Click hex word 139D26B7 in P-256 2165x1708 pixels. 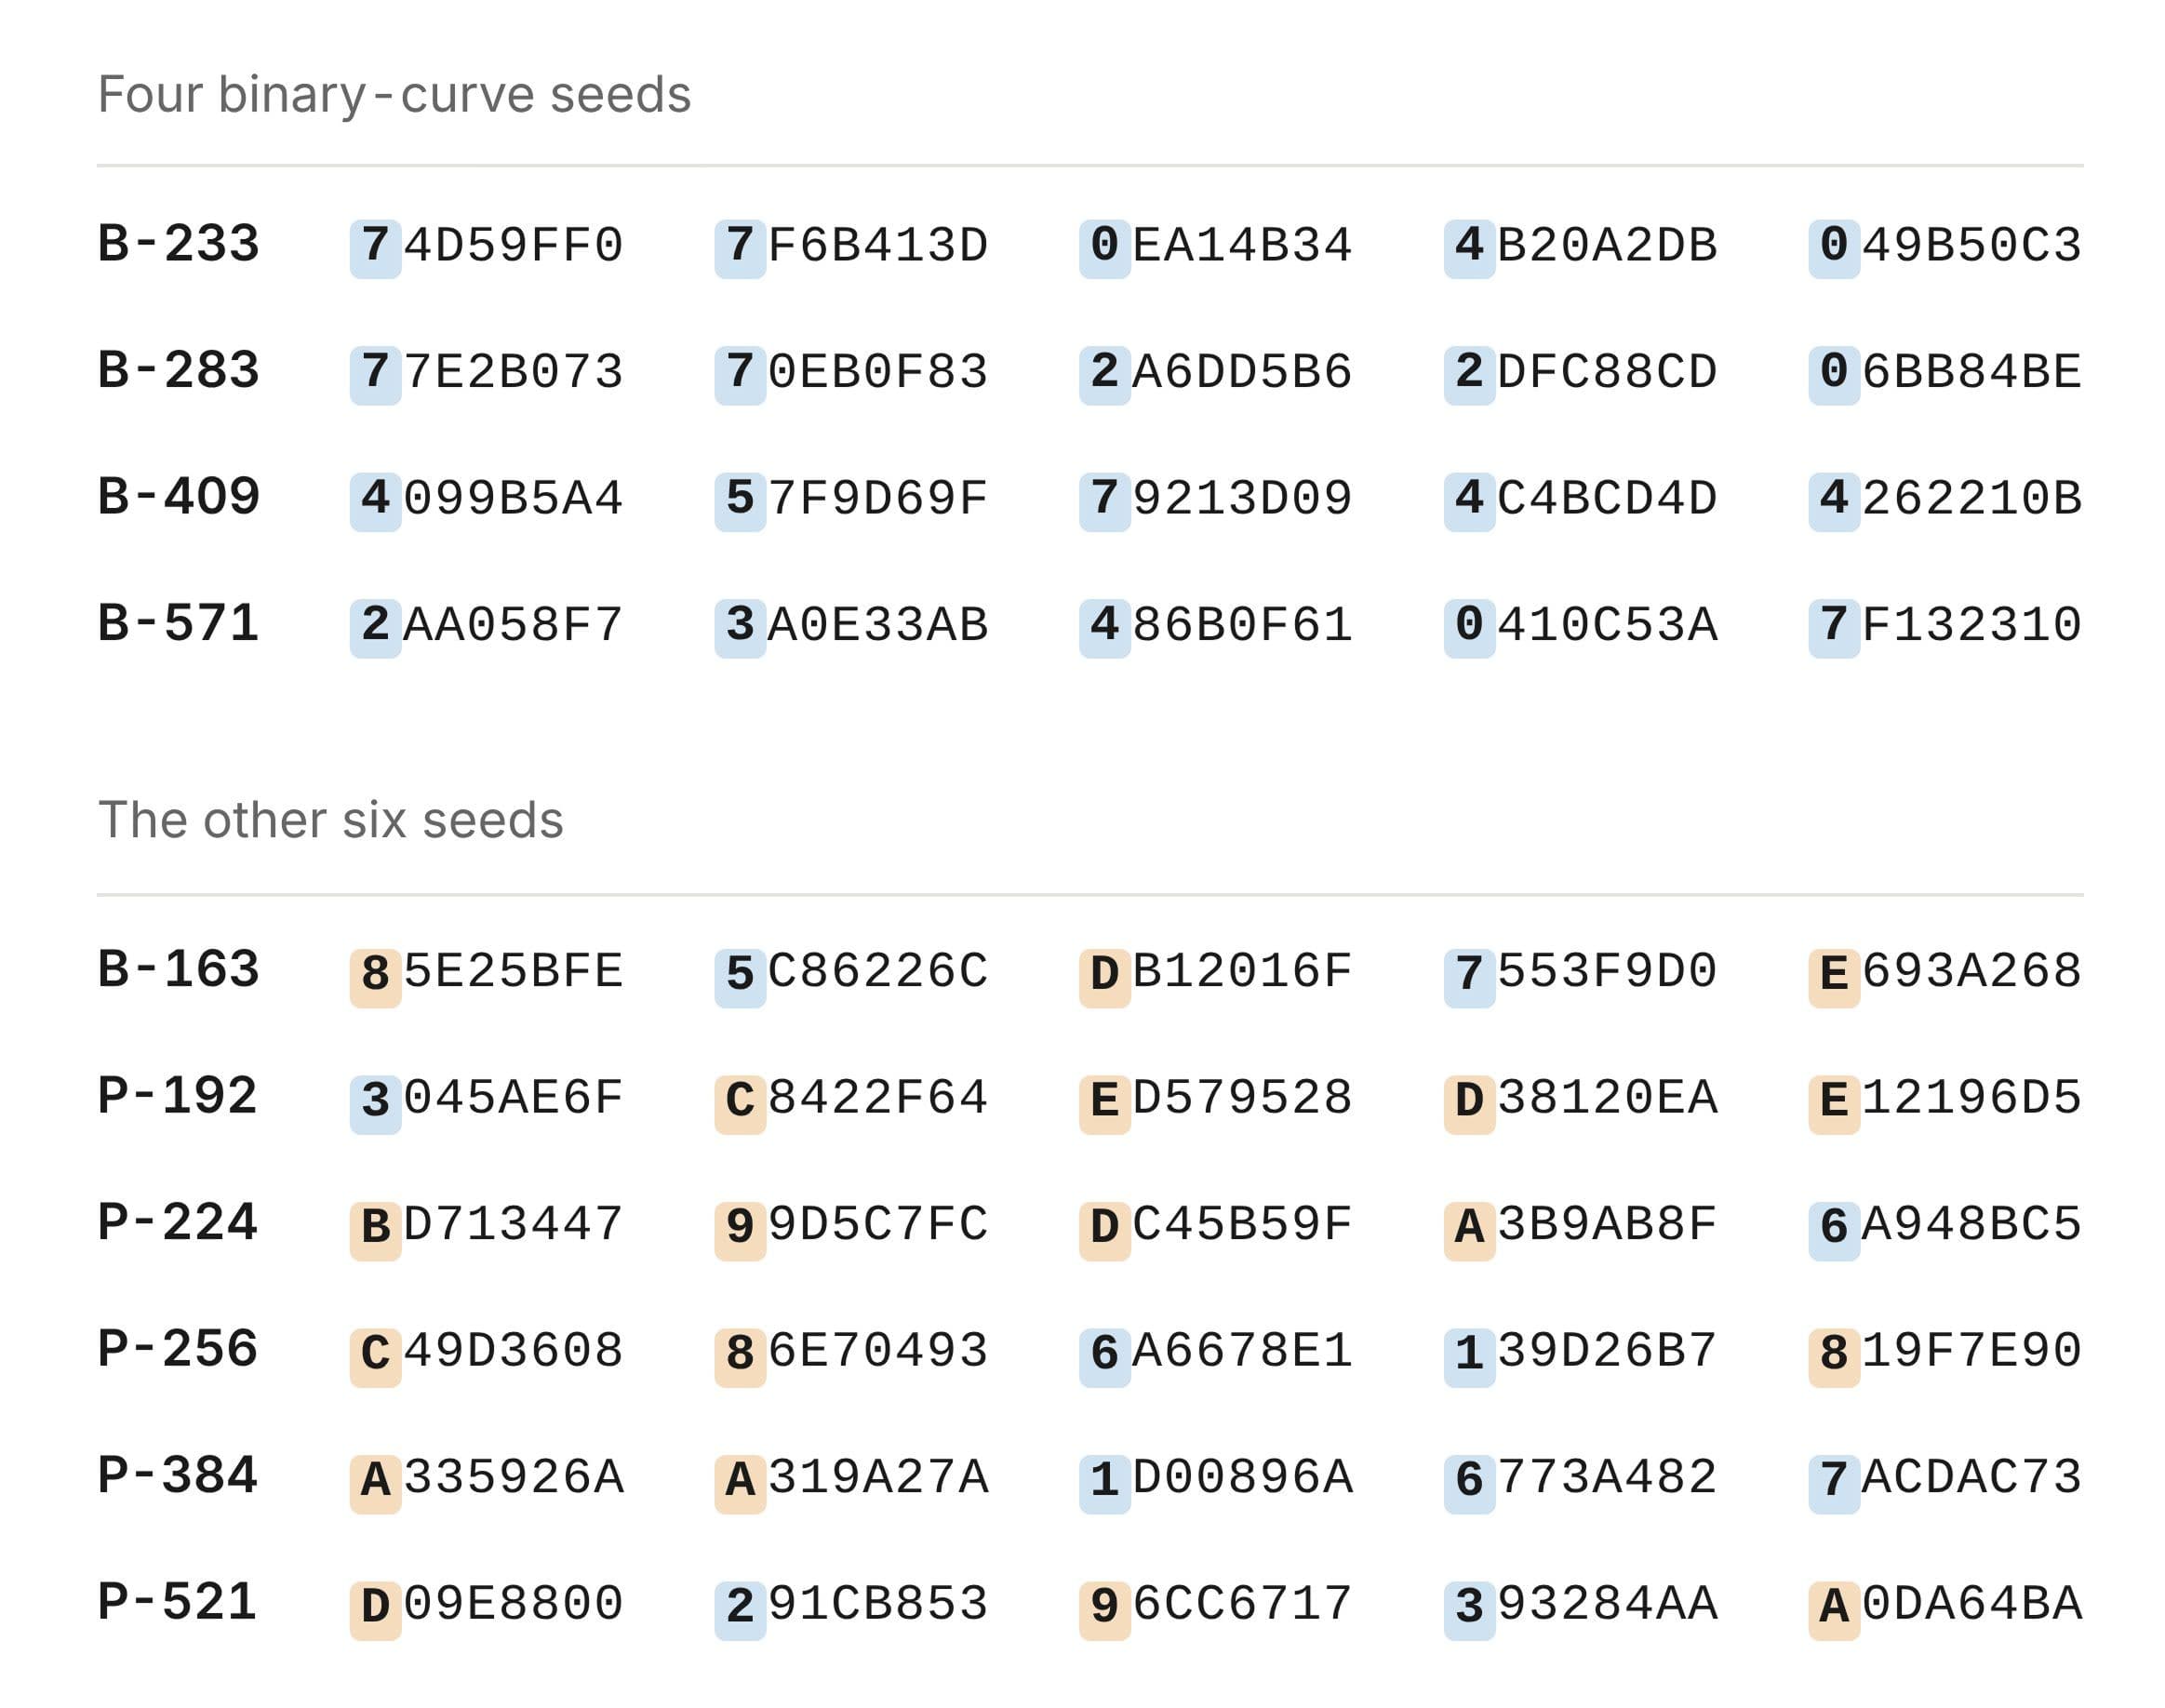point(1580,1352)
